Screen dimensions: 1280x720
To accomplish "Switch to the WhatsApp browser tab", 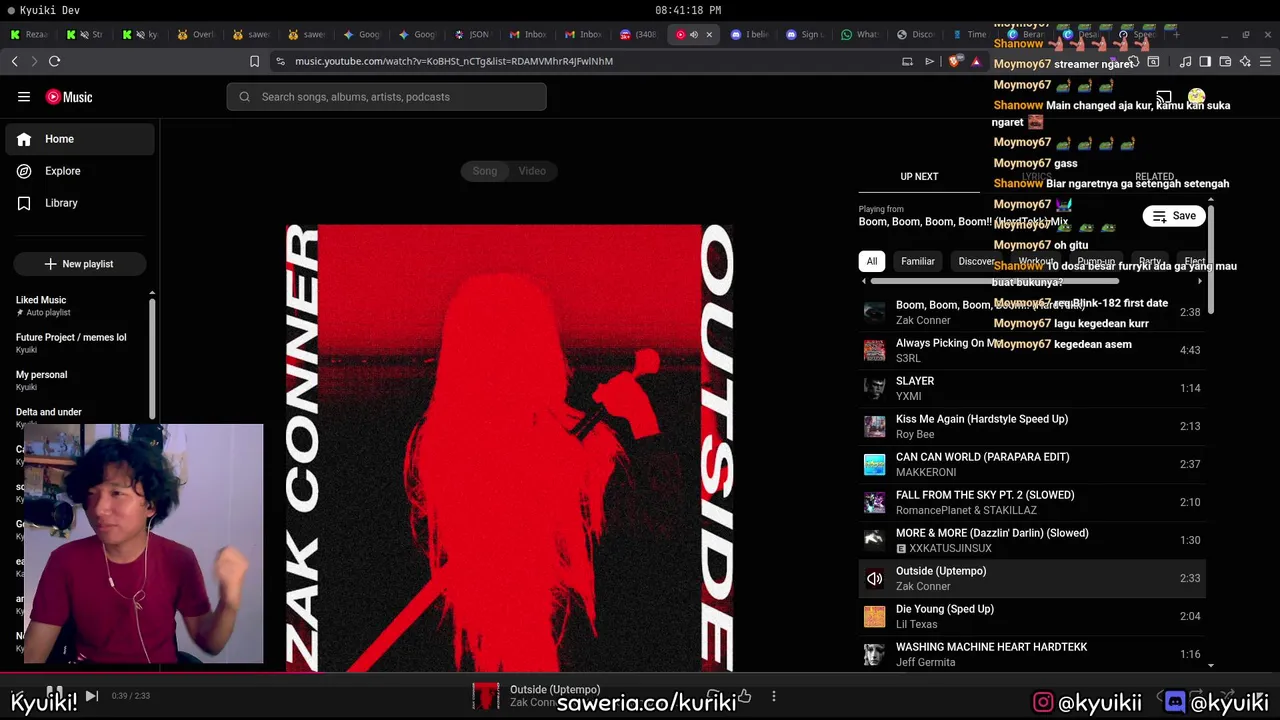I will [861, 34].
